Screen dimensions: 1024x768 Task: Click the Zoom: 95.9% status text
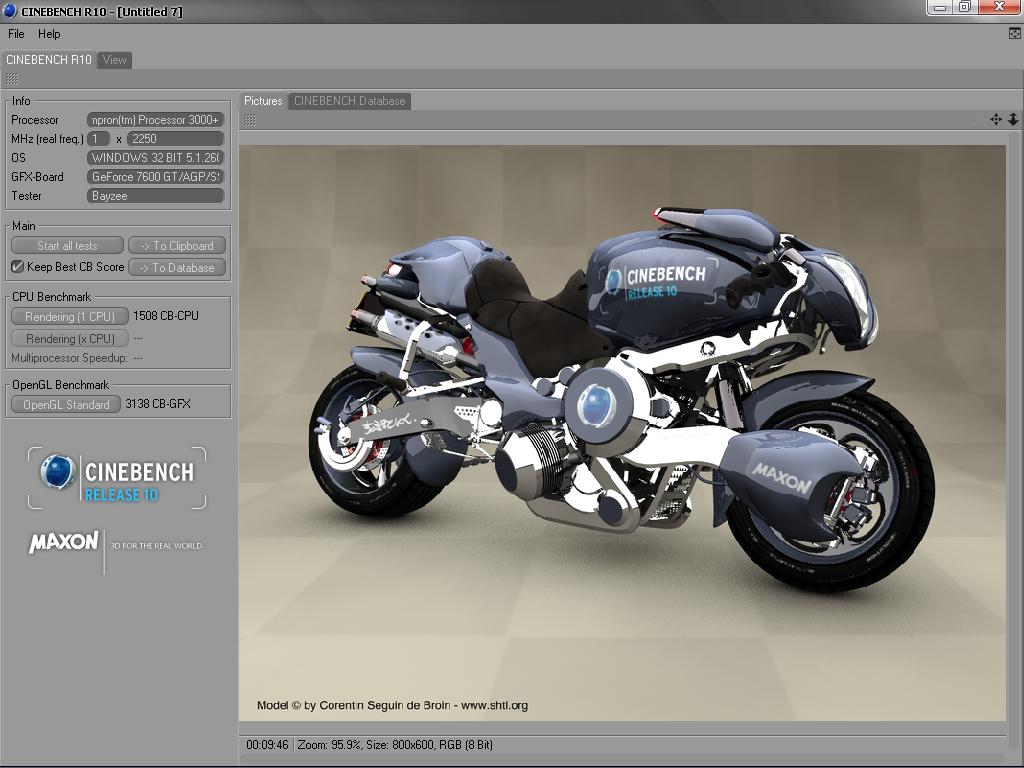click(x=328, y=745)
